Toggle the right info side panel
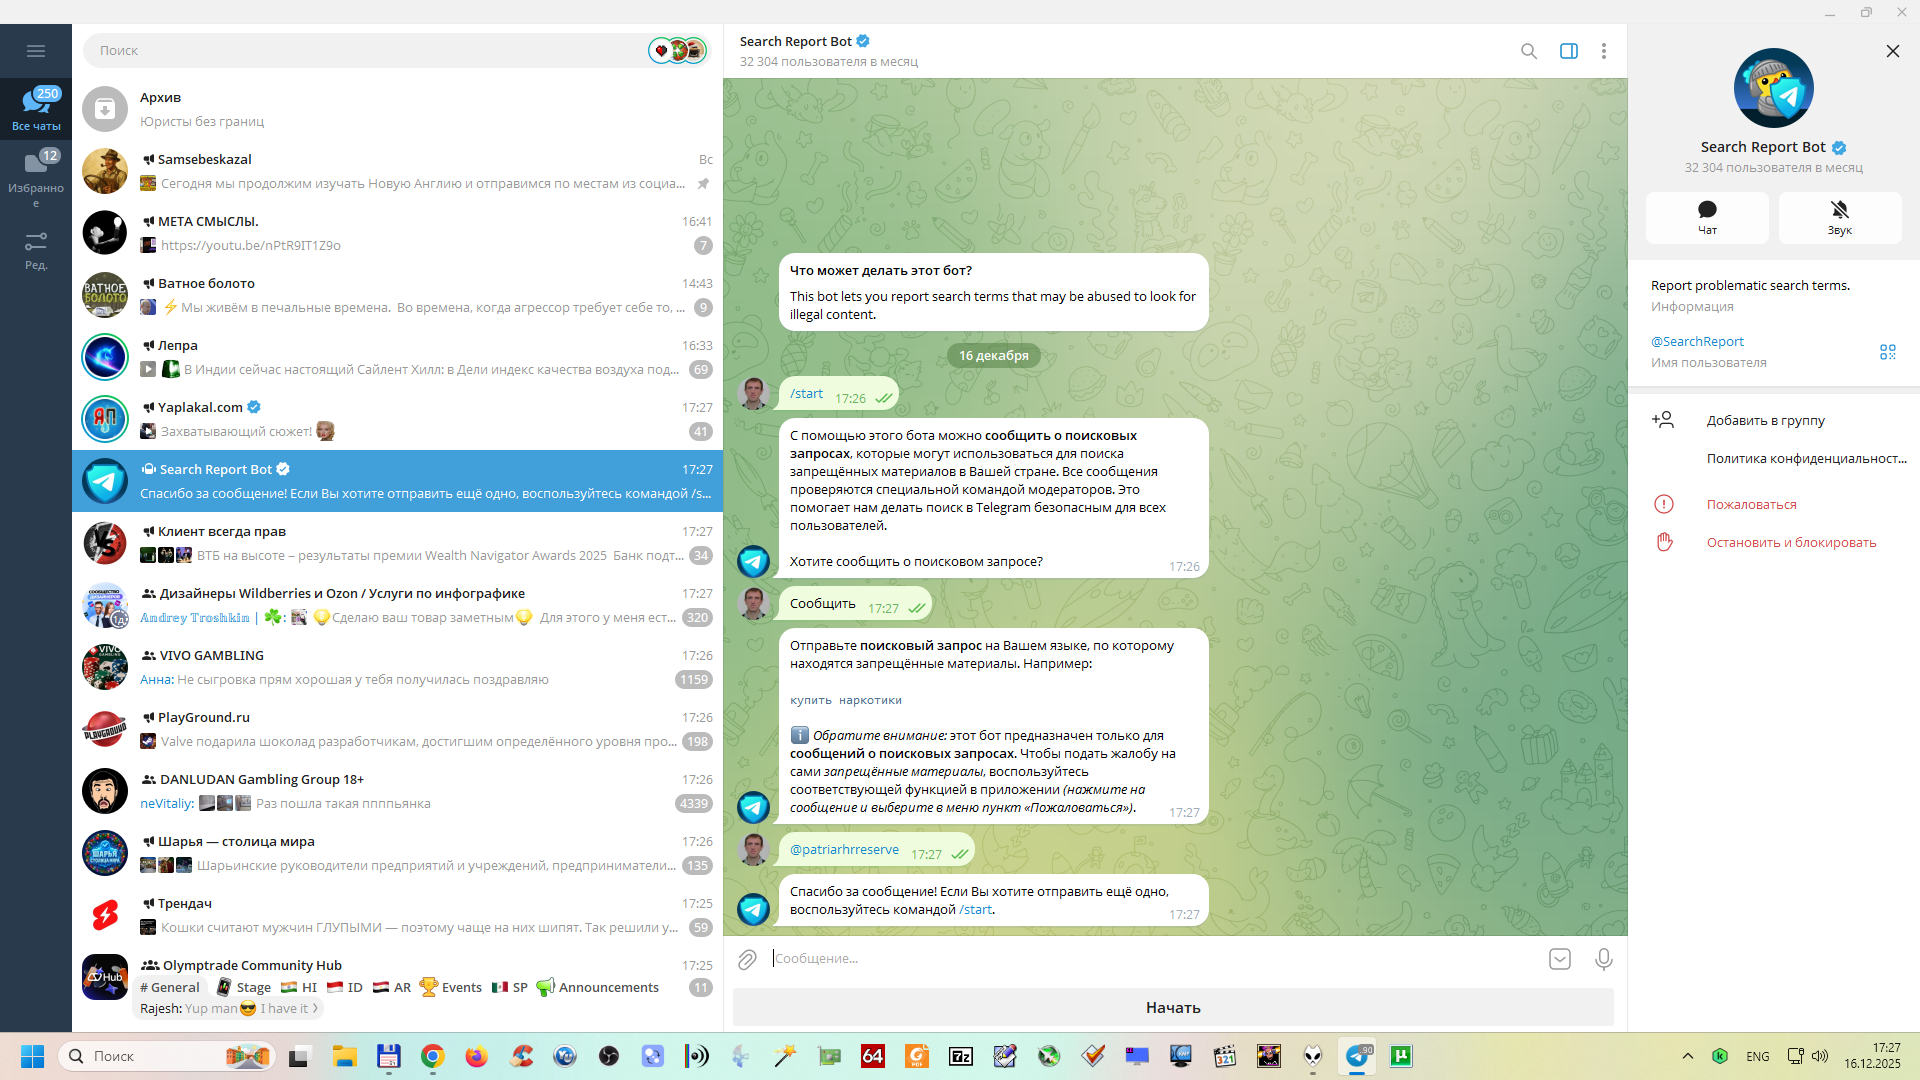This screenshot has height=1080, width=1920. tap(1568, 51)
